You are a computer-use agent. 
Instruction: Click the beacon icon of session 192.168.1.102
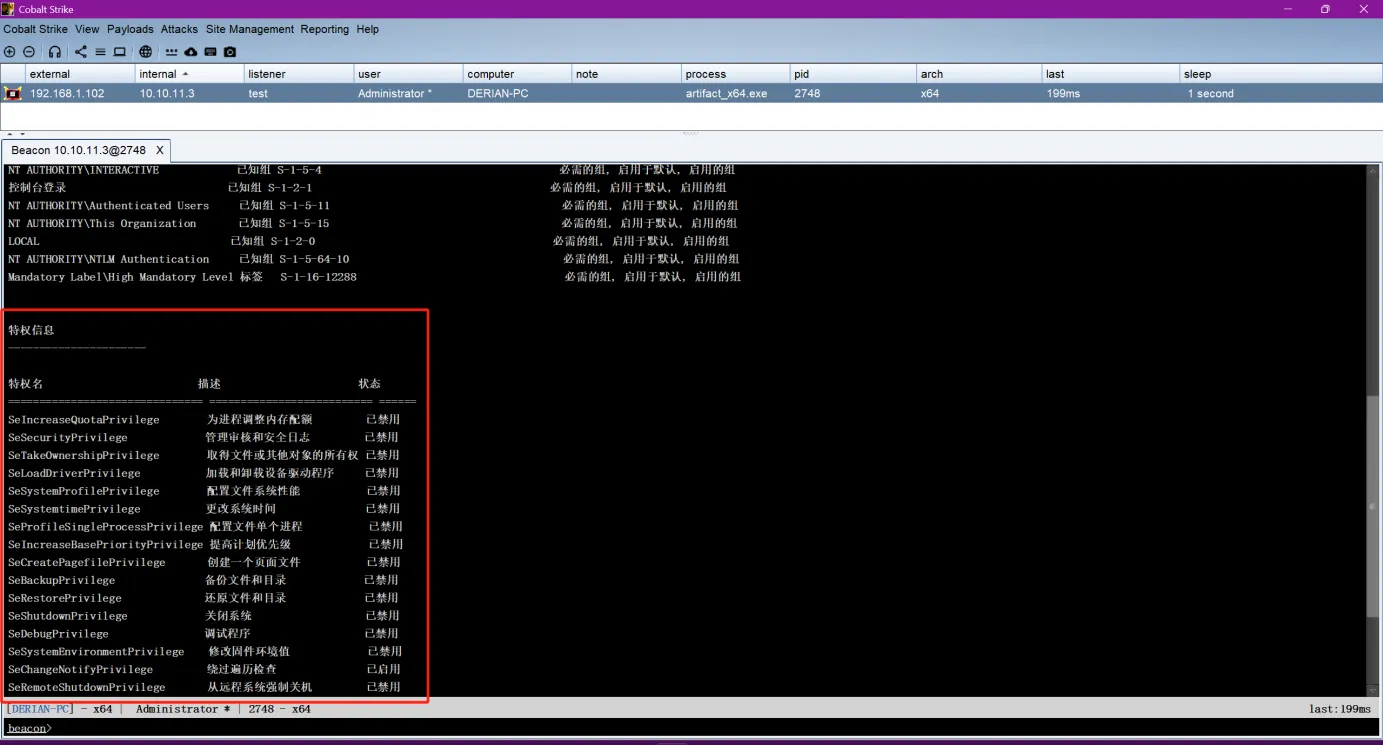(13, 93)
